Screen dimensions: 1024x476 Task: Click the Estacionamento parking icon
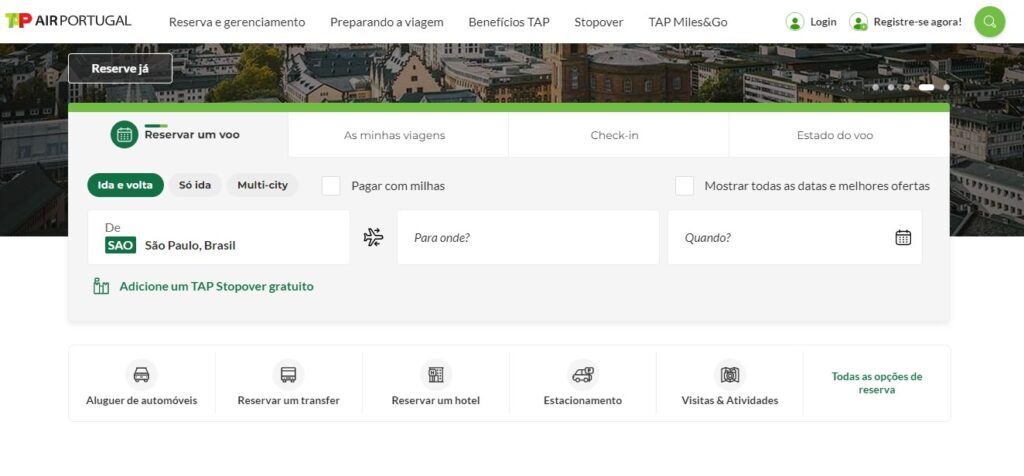coord(583,375)
